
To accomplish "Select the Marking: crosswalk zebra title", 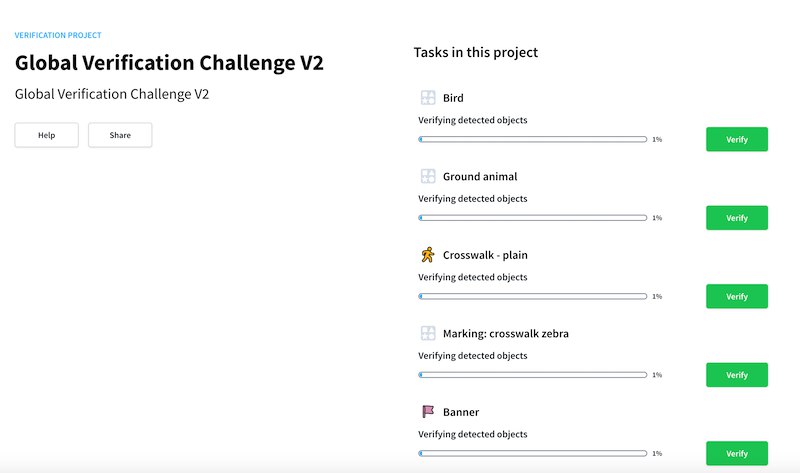I will point(506,334).
